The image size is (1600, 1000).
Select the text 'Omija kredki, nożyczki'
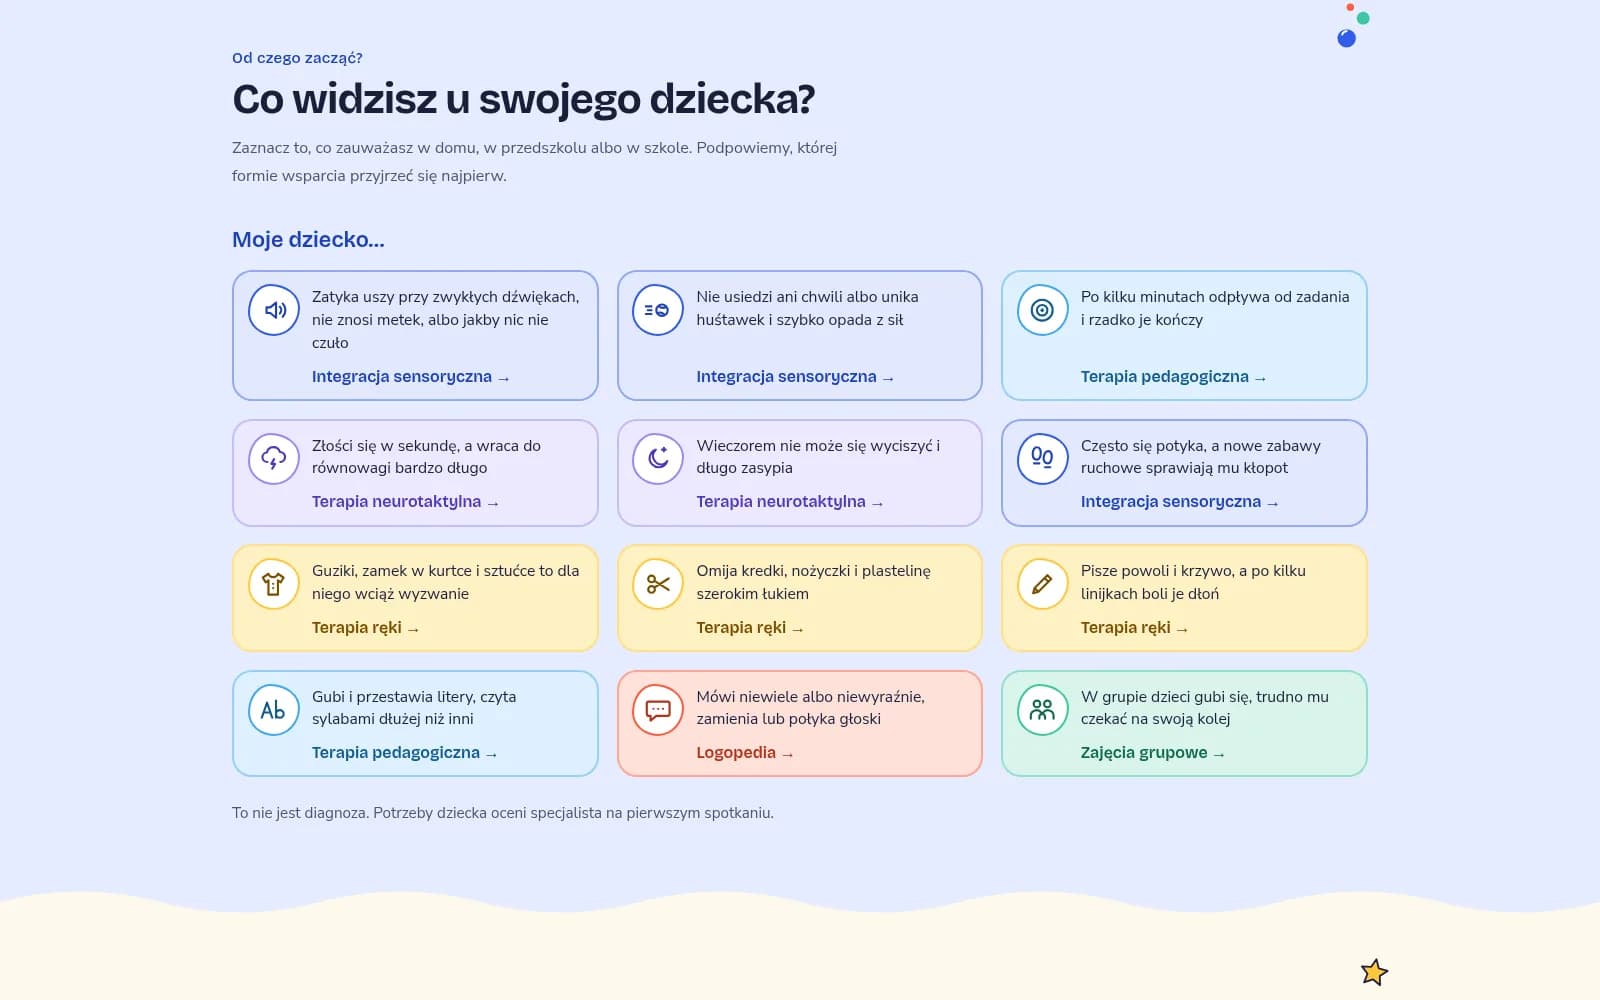click(773, 571)
